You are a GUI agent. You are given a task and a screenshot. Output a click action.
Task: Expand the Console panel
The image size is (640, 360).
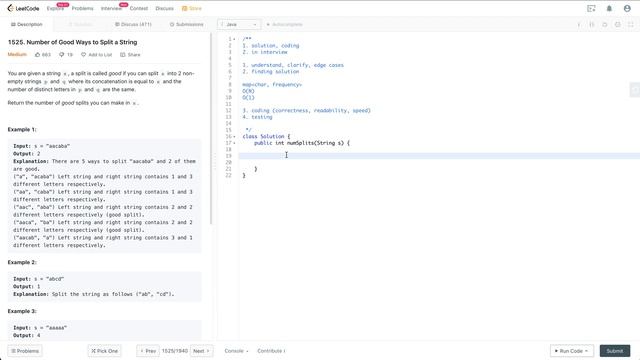[x=236, y=351]
